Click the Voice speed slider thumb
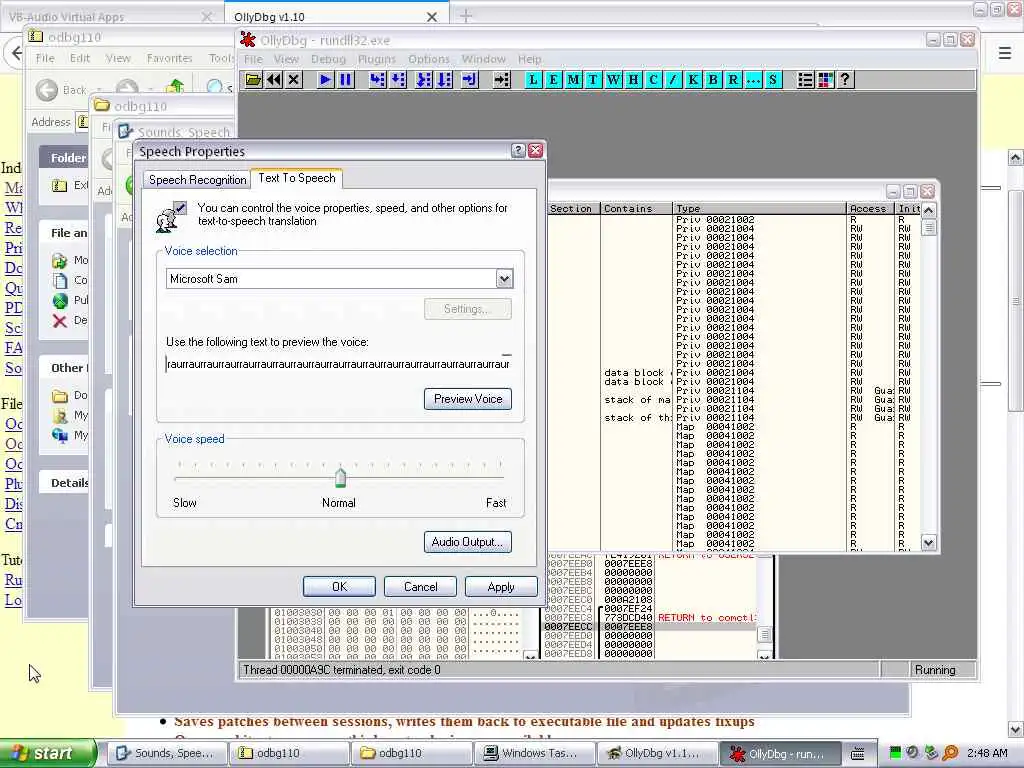This screenshot has height=768, width=1024. 340,477
